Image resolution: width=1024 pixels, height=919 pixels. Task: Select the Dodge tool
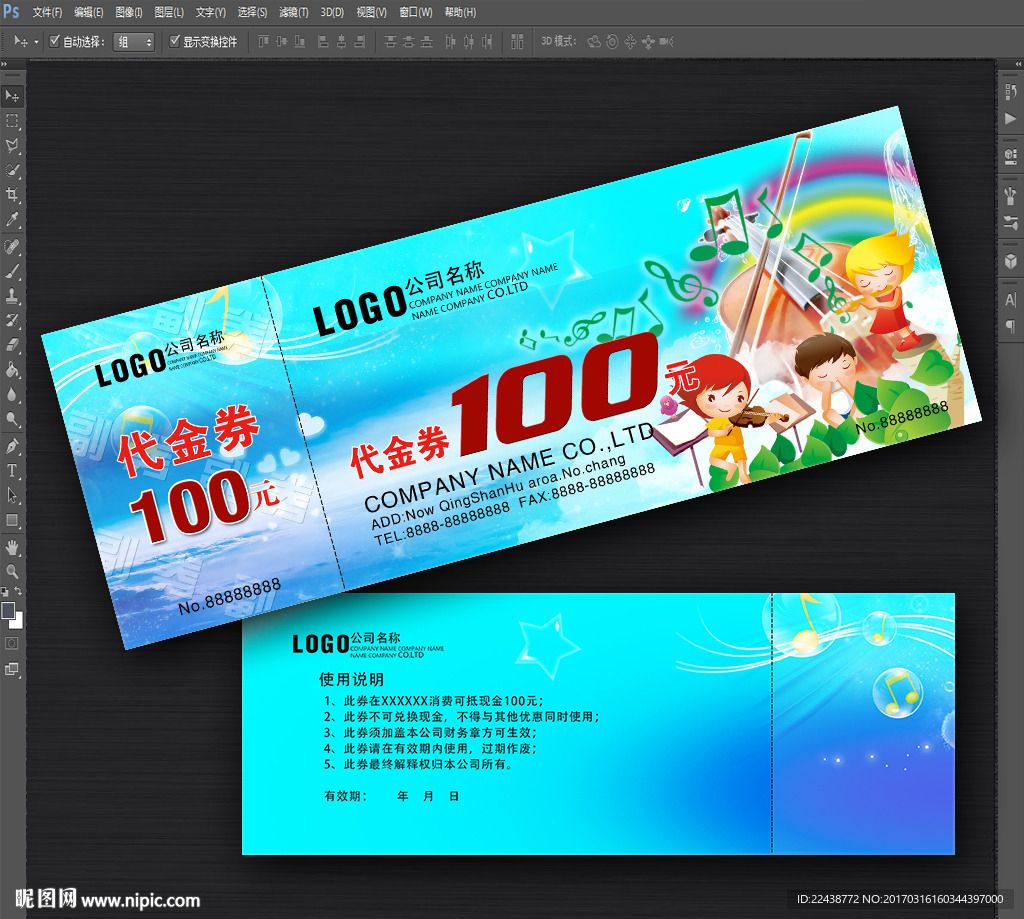[12, 419]
